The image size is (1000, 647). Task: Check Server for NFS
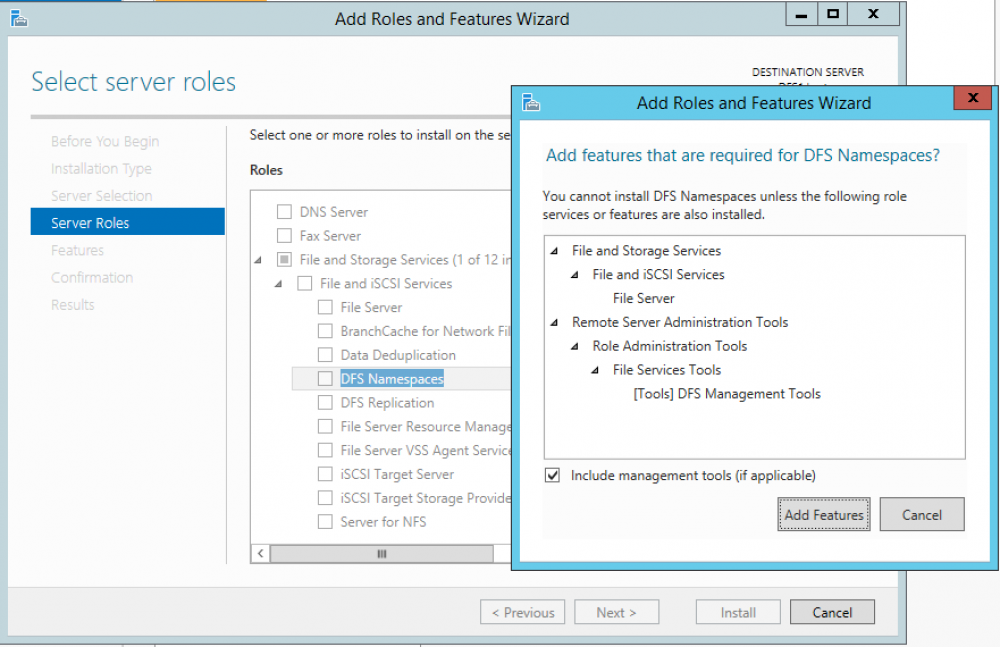[x=324, y=521]
